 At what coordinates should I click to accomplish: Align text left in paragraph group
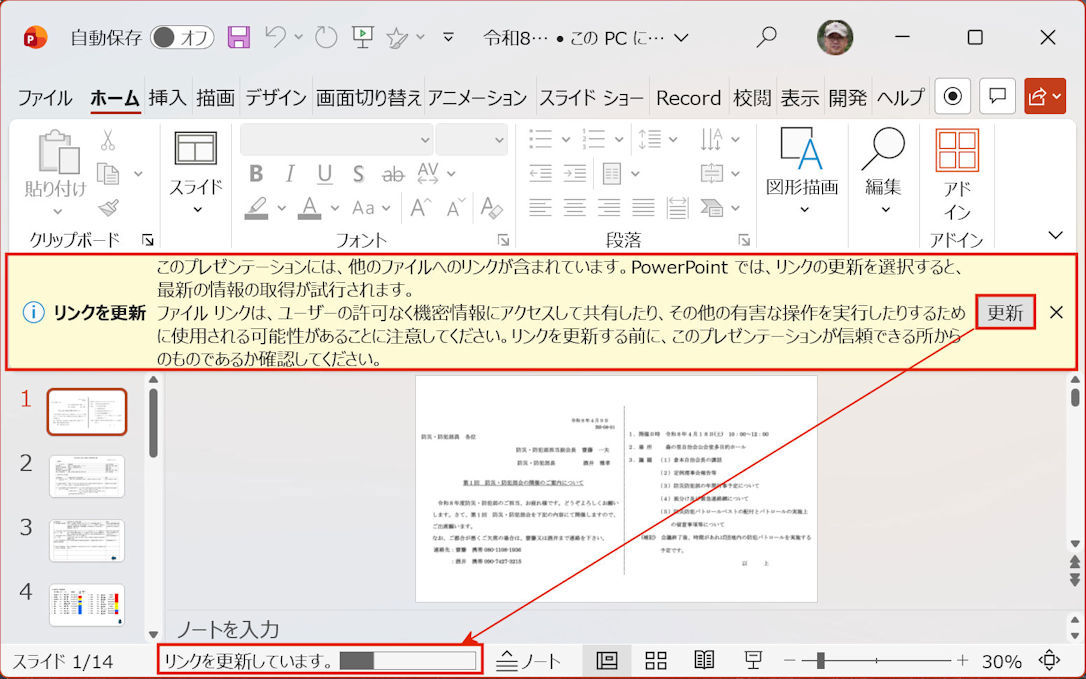(540, 207)
